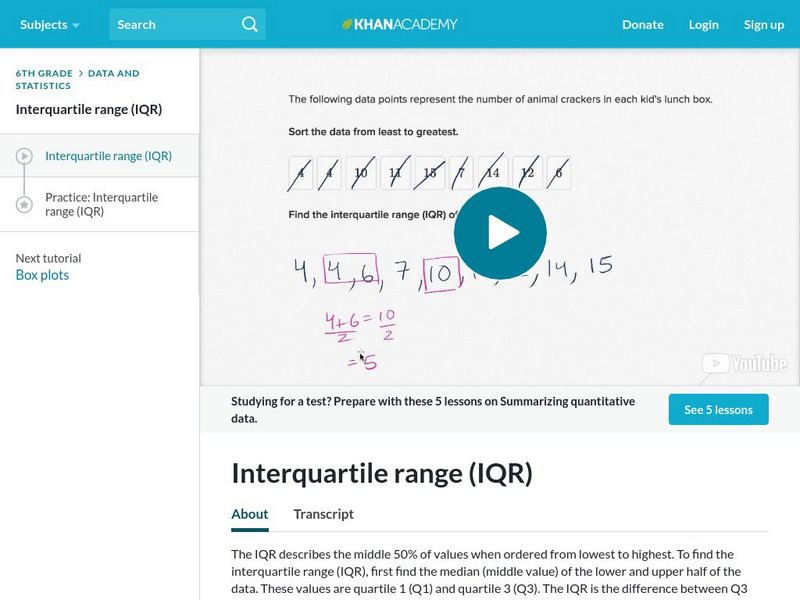This screenshot has width=800, height=600.
Task: Click the Khan Academy leaf logo
Action: click(347, 24)
